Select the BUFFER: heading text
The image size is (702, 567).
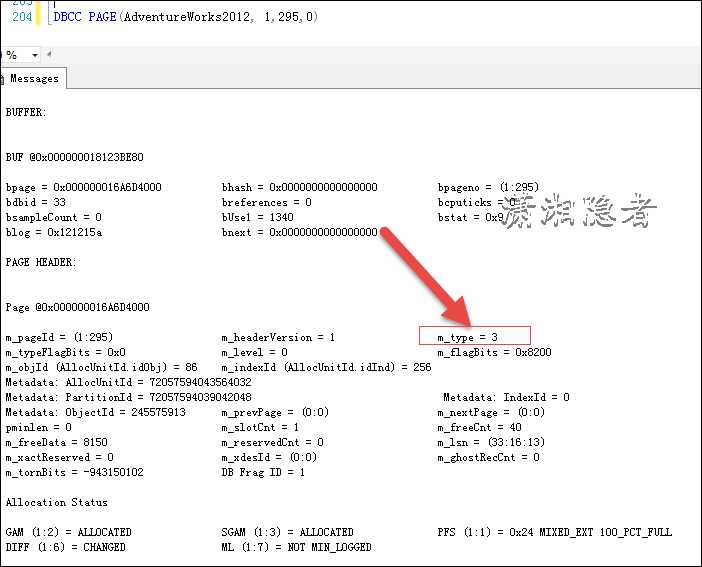pos(26,112)
